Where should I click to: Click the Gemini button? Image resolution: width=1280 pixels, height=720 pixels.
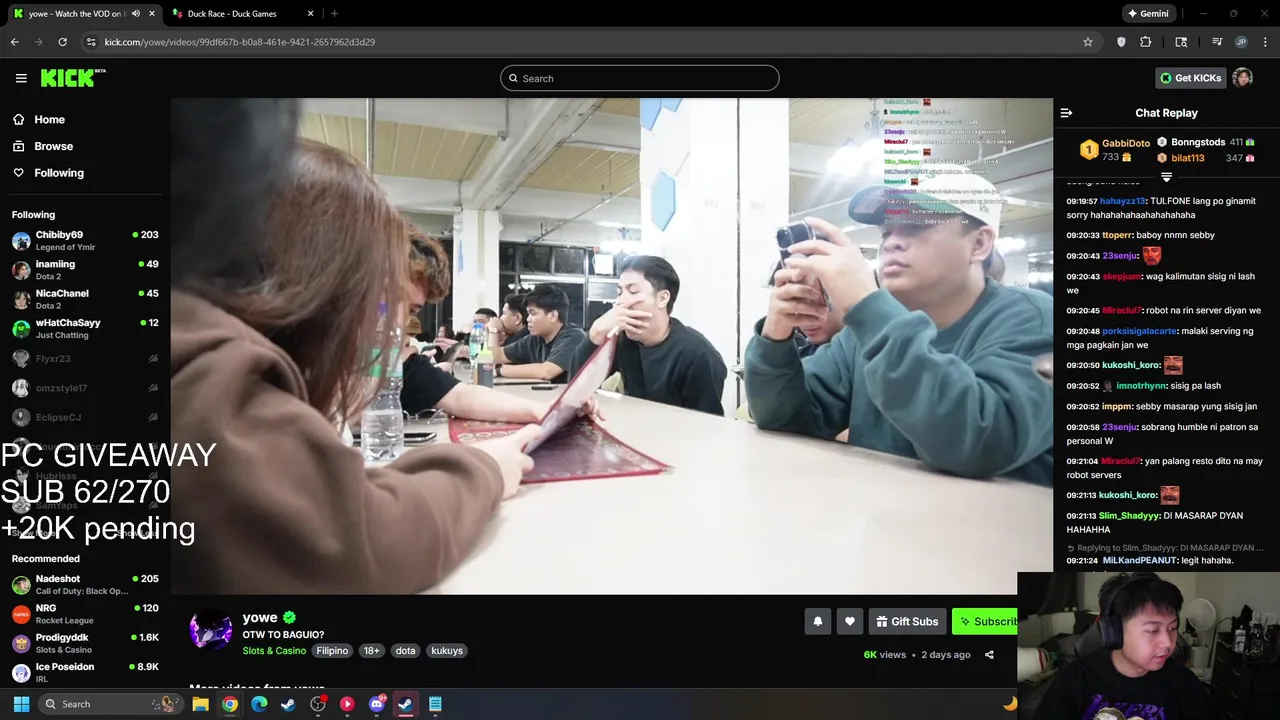pyautogui.click(x=1147, y=14)
